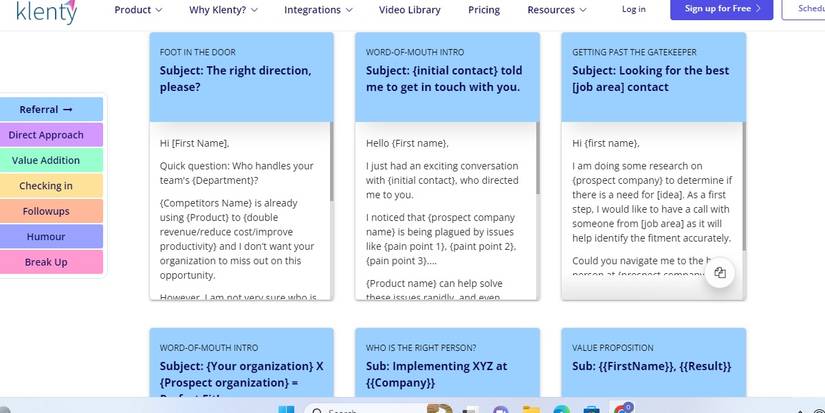Select the Referral category tab
The image size is (825, 413).
click(46, 109)
